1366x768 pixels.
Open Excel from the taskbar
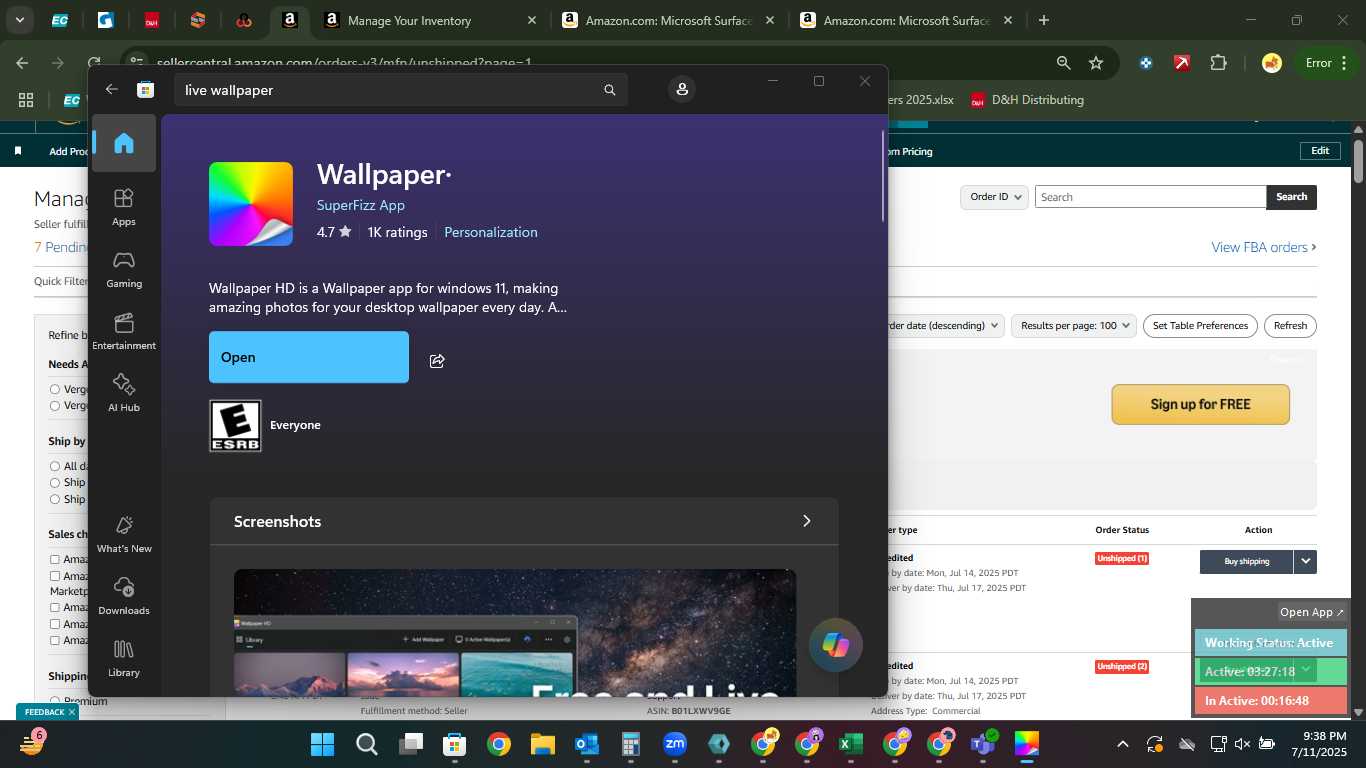(850, 744)
